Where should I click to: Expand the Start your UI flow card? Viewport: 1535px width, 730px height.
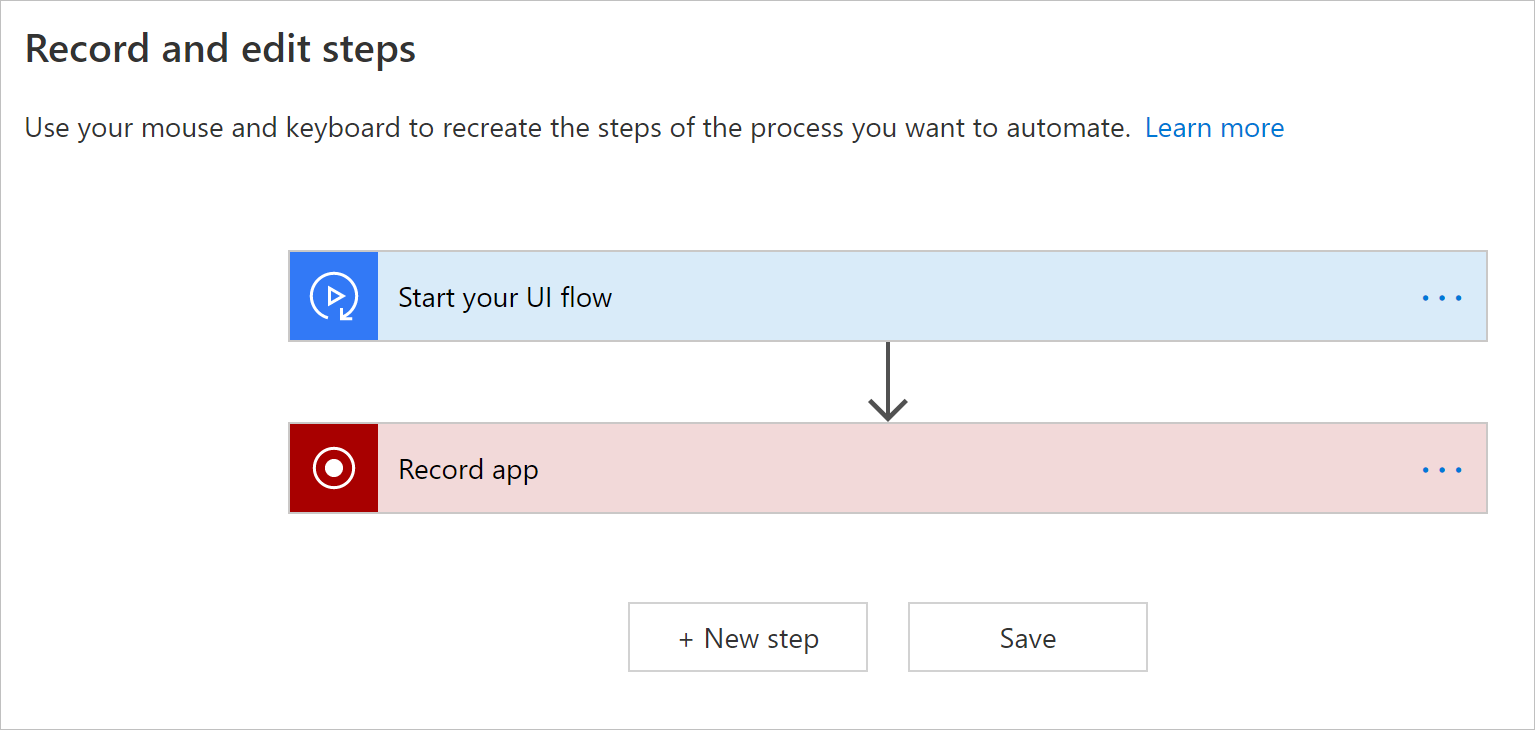(888, 296)
